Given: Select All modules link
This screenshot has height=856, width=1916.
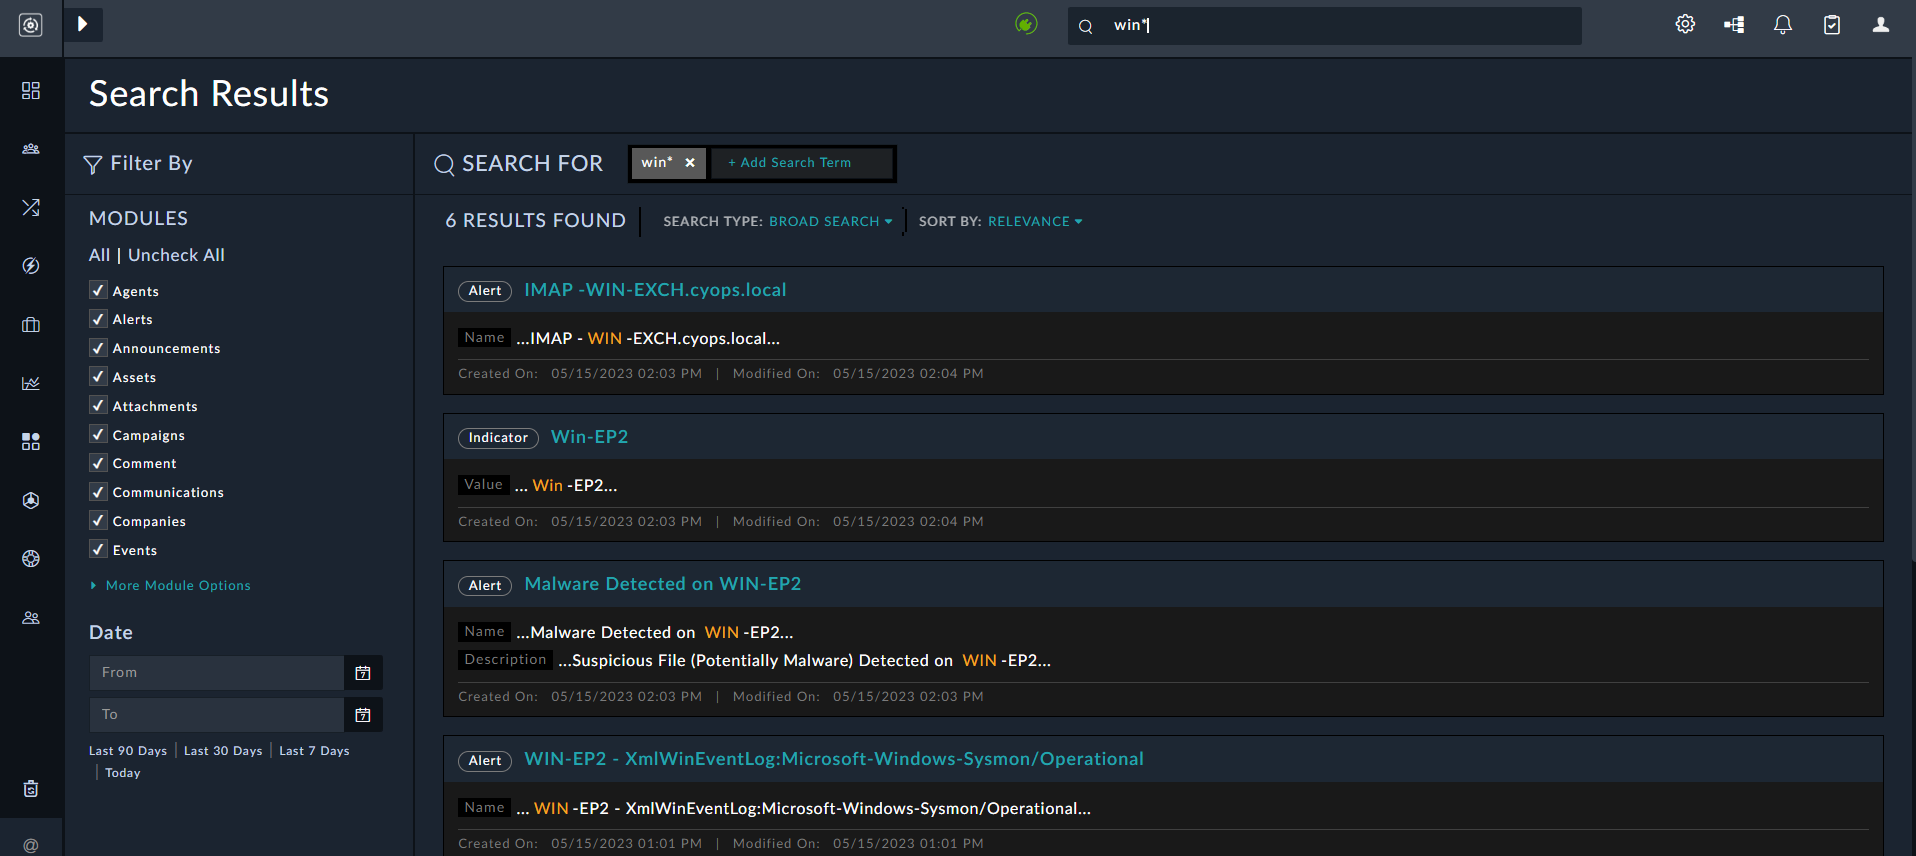Looking at the screenshot, I should pos(99,255).
